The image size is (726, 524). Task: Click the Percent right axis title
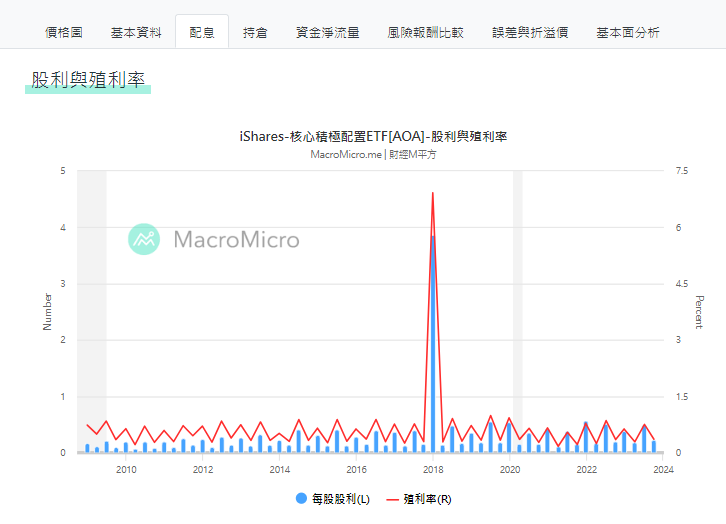(699, 312)
